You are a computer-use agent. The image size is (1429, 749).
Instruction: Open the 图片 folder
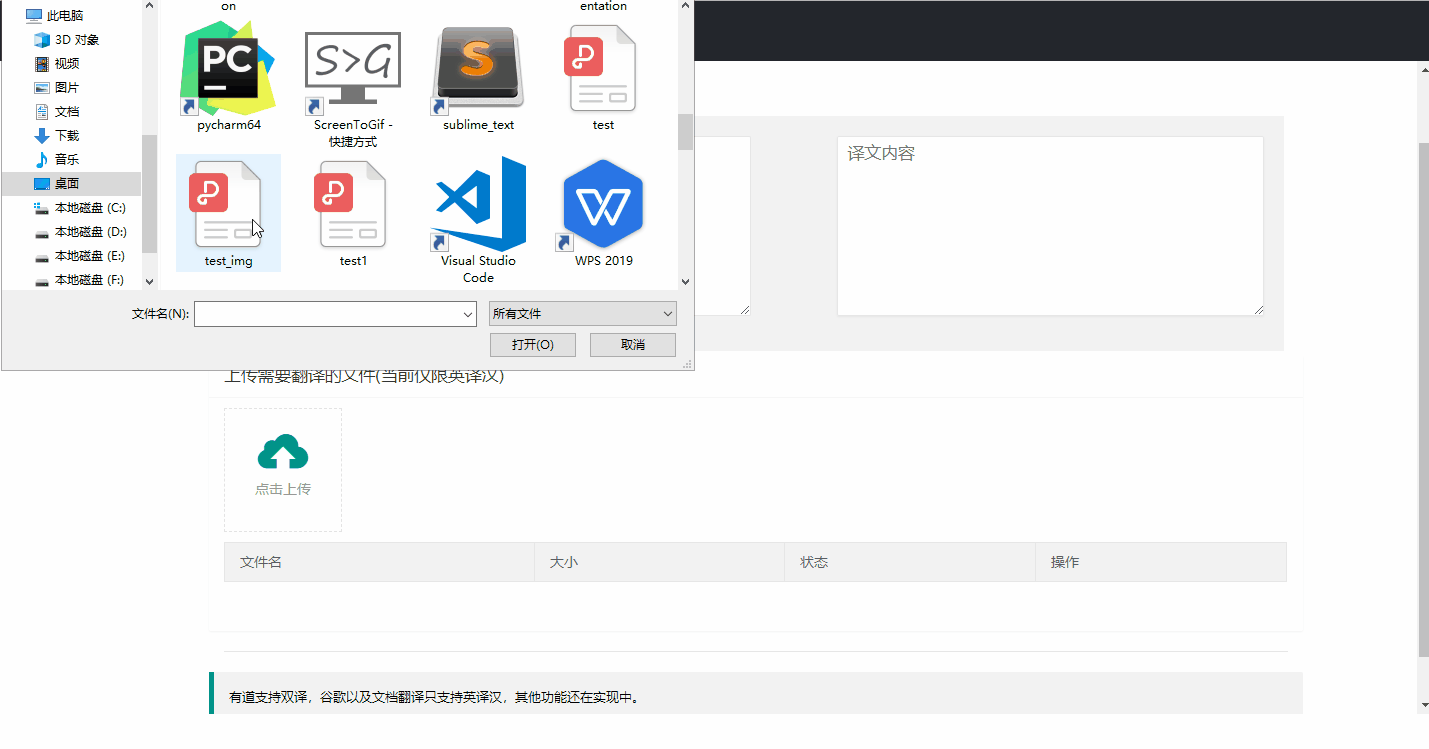(x=57, y=88)
